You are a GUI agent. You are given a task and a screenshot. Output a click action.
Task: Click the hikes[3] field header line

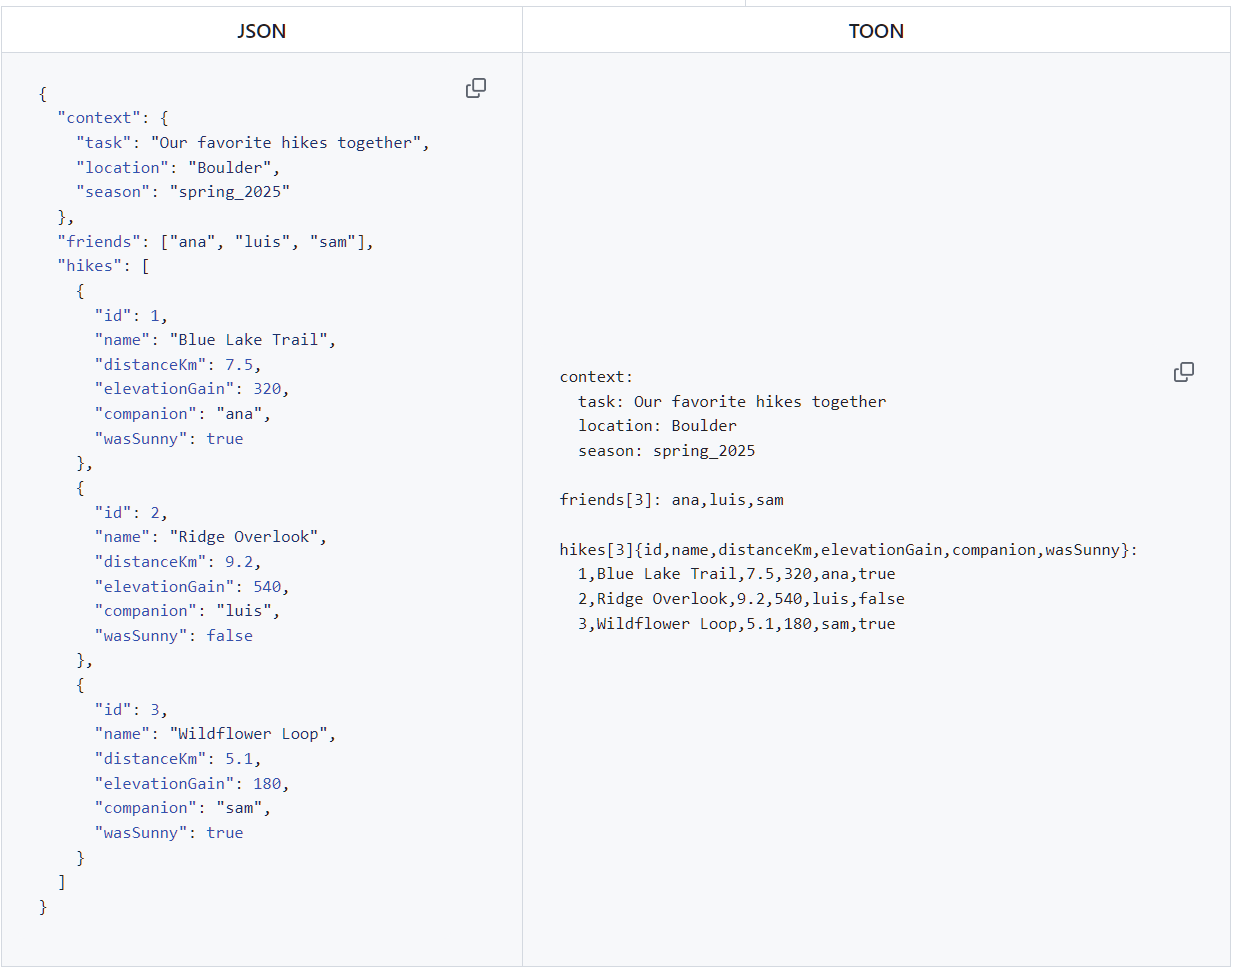pos(848,550)
